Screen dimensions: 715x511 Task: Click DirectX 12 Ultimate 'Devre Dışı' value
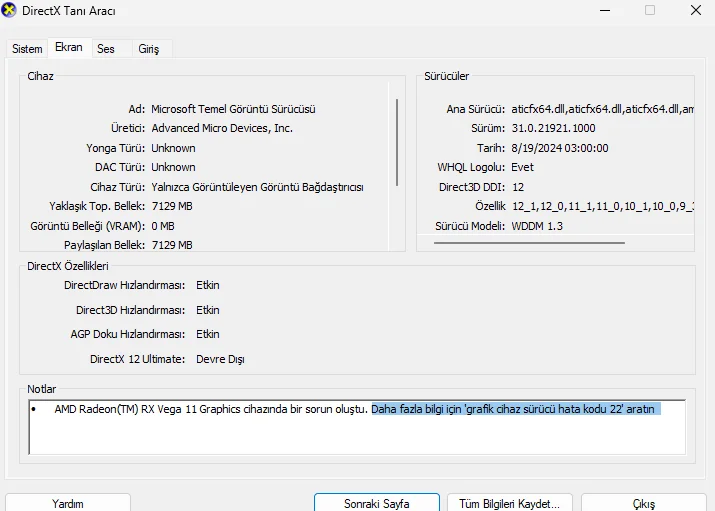(220, 360)
